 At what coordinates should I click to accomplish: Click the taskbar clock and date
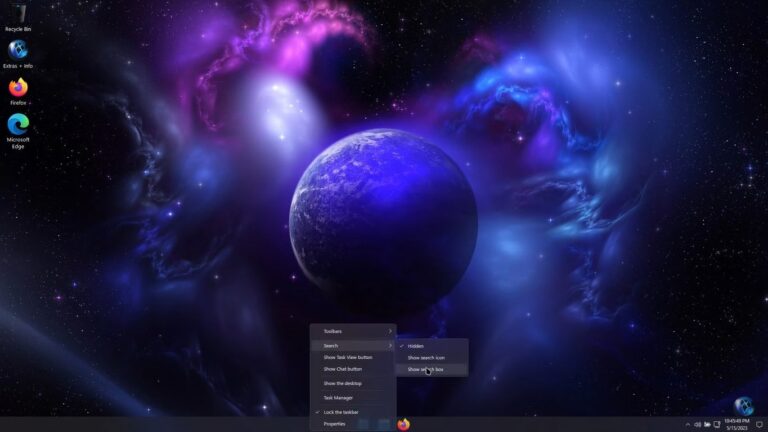737,424
